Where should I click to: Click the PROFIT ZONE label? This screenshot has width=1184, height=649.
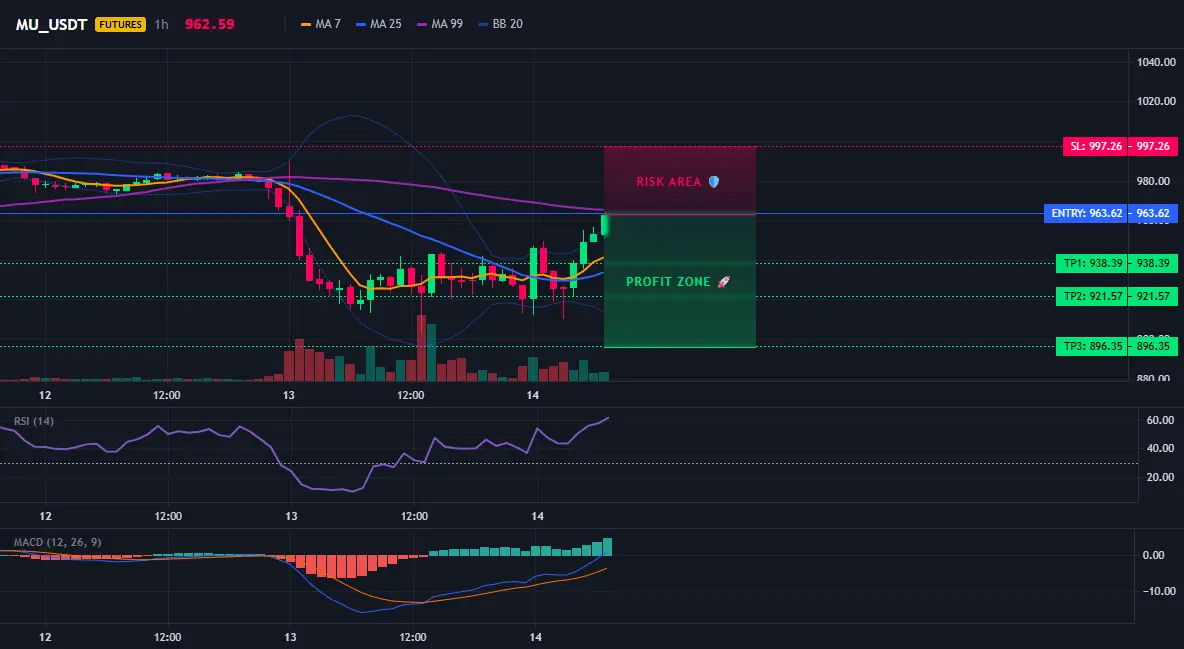coord(668,282)
